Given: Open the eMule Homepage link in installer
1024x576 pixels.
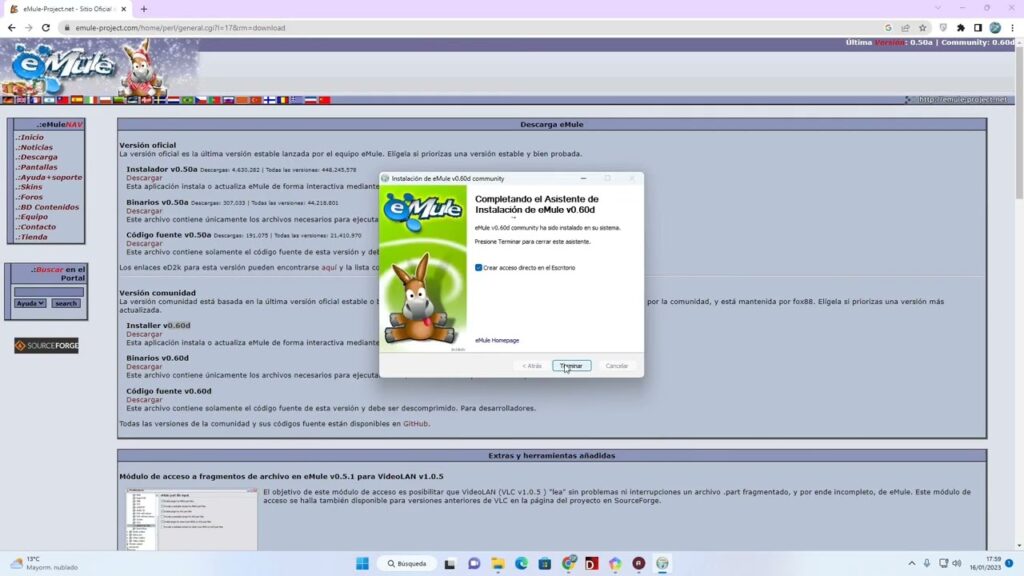Looking at the screenshot, I should tap(497, 340).
